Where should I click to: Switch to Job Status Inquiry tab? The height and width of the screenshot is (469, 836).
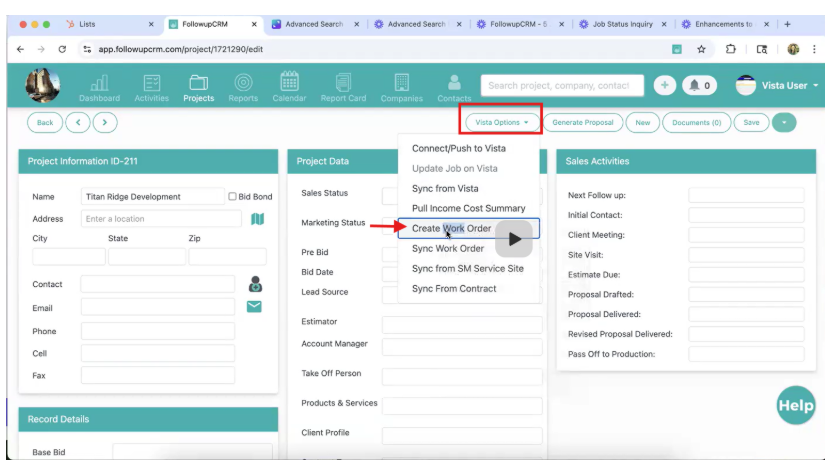pyautogui.click(x=622, y=24)
